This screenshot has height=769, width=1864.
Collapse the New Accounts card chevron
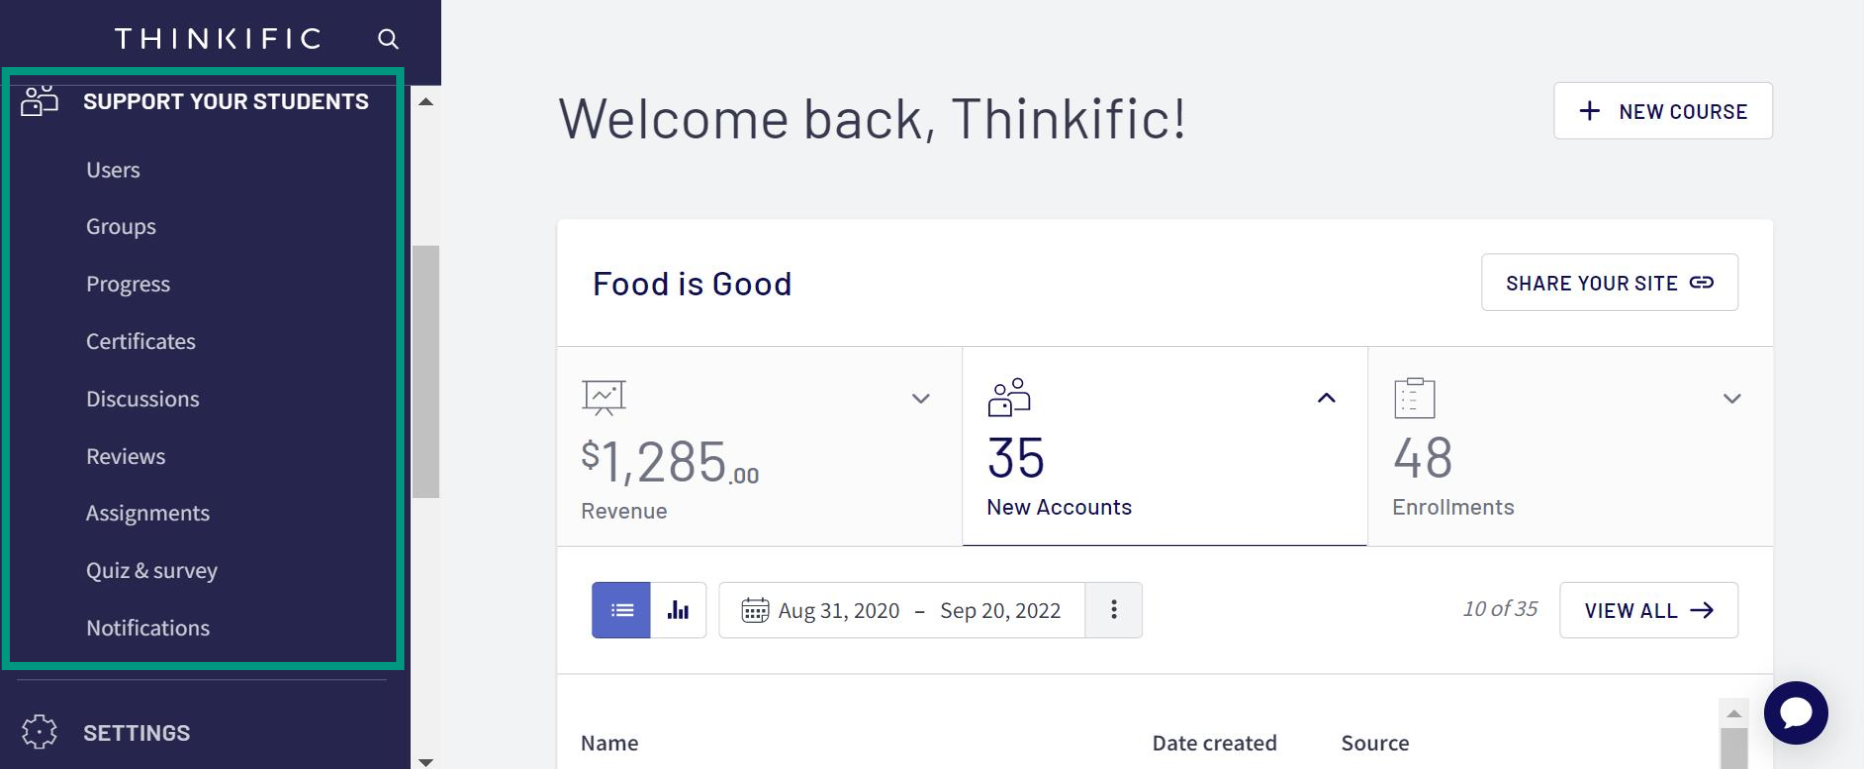(x=1326, y=398)
